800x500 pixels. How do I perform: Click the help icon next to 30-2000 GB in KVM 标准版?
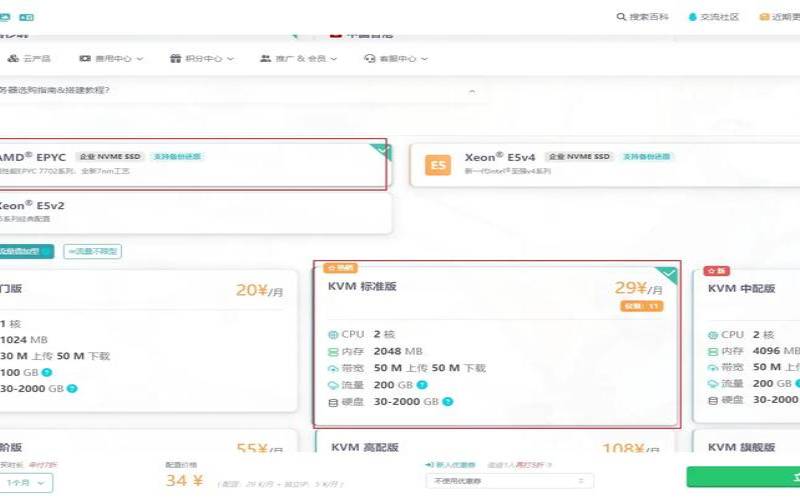[x=447, y=402]
